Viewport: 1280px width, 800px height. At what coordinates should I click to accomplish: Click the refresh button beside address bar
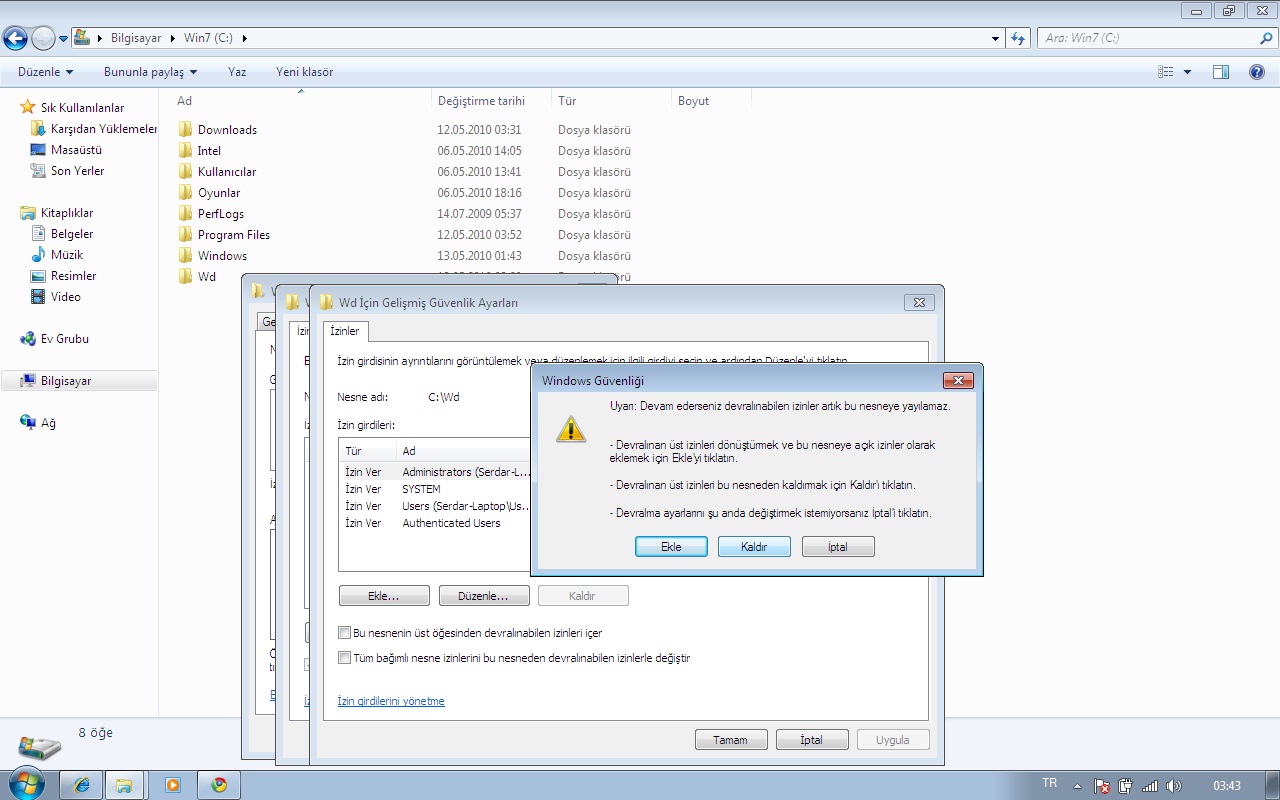[x=1018, y=38]
